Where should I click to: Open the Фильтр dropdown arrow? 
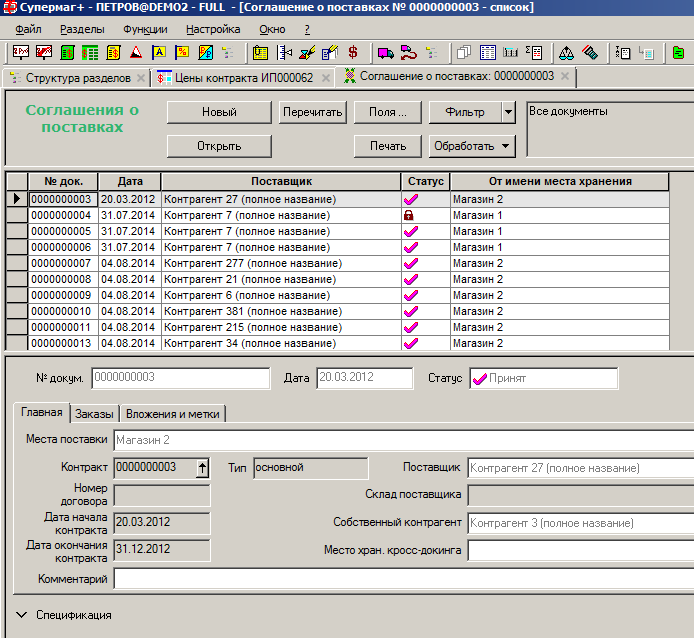pyautogui.click(x=509, y=112)
